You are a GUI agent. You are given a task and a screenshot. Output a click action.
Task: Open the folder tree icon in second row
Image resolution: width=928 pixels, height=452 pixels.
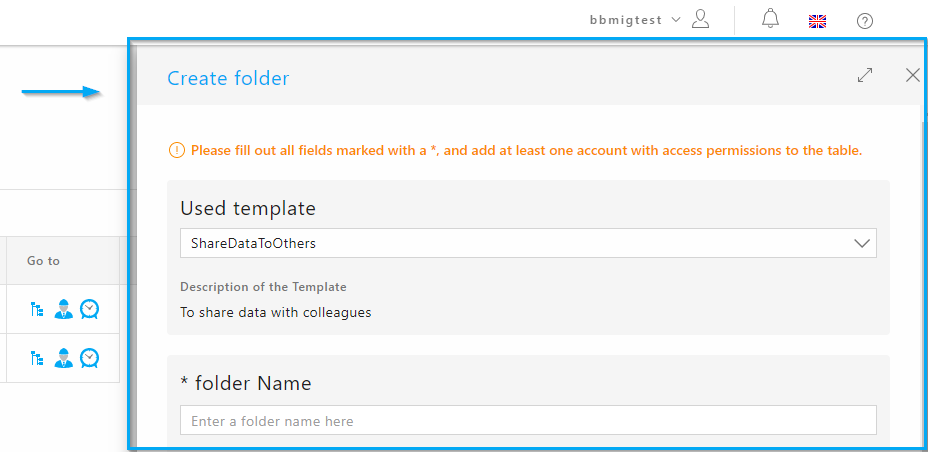38,358
